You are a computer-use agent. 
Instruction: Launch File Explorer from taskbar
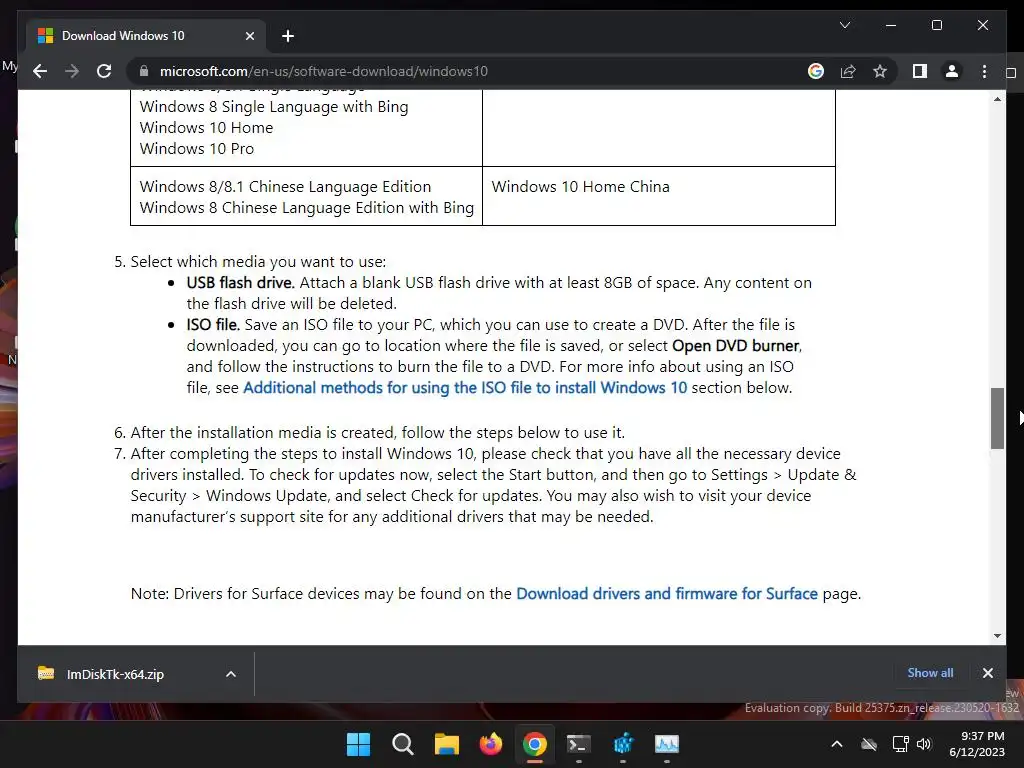447,744
